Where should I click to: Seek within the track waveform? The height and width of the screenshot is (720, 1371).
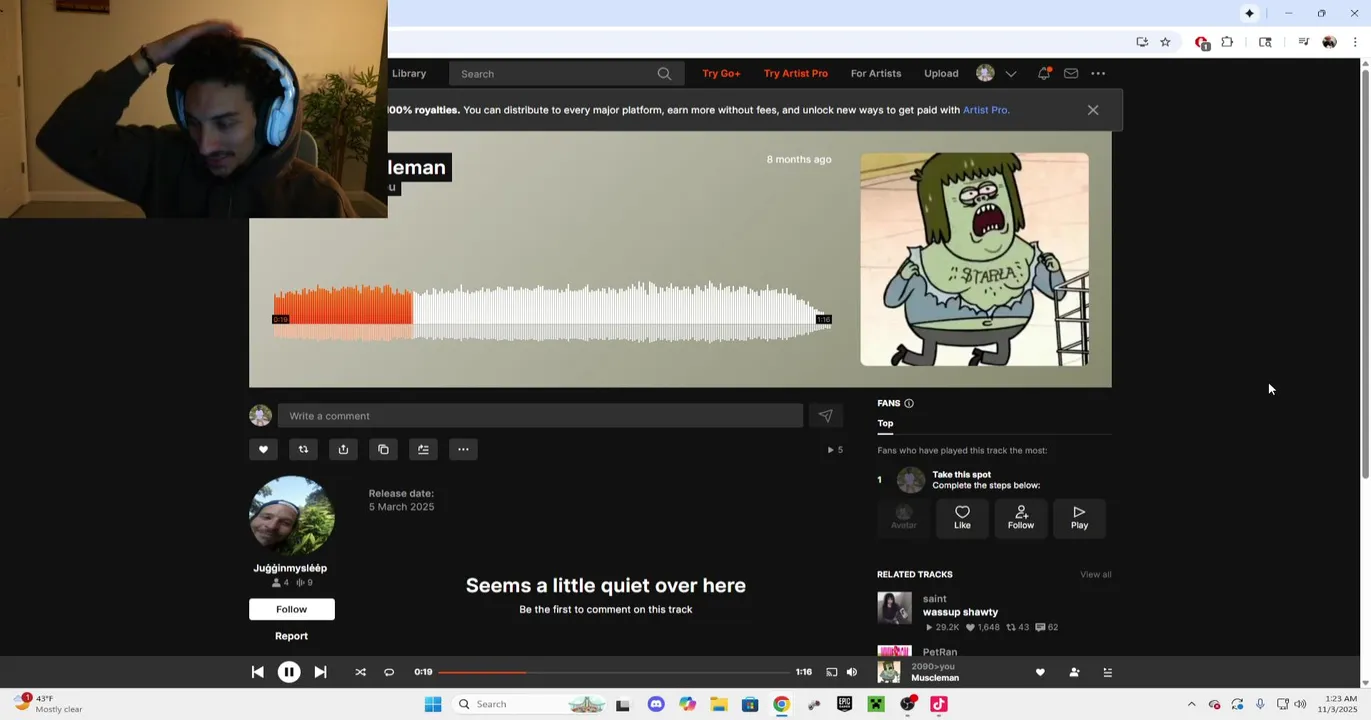coord(552,312)
